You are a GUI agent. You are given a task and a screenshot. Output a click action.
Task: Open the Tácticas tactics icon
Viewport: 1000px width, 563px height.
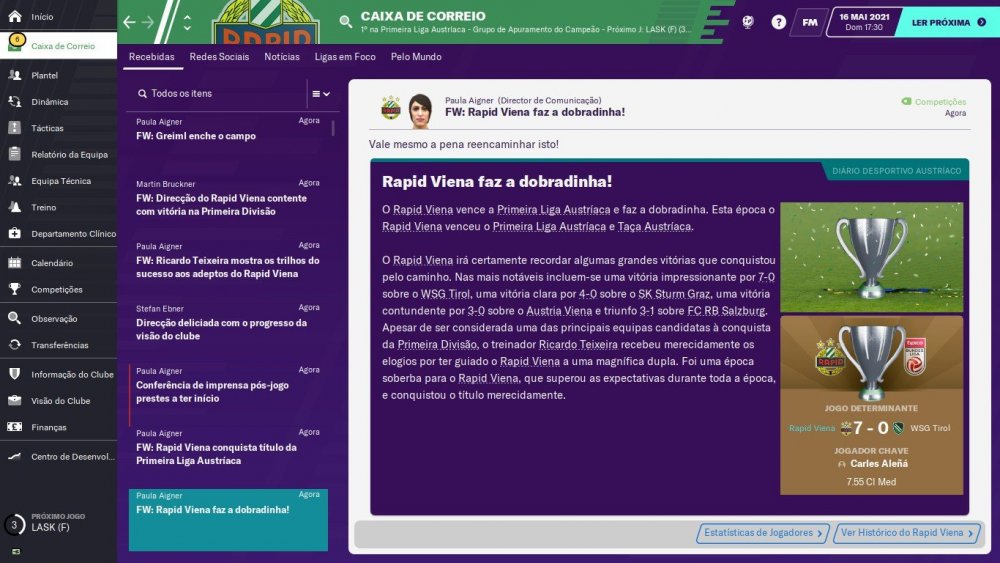14,128
